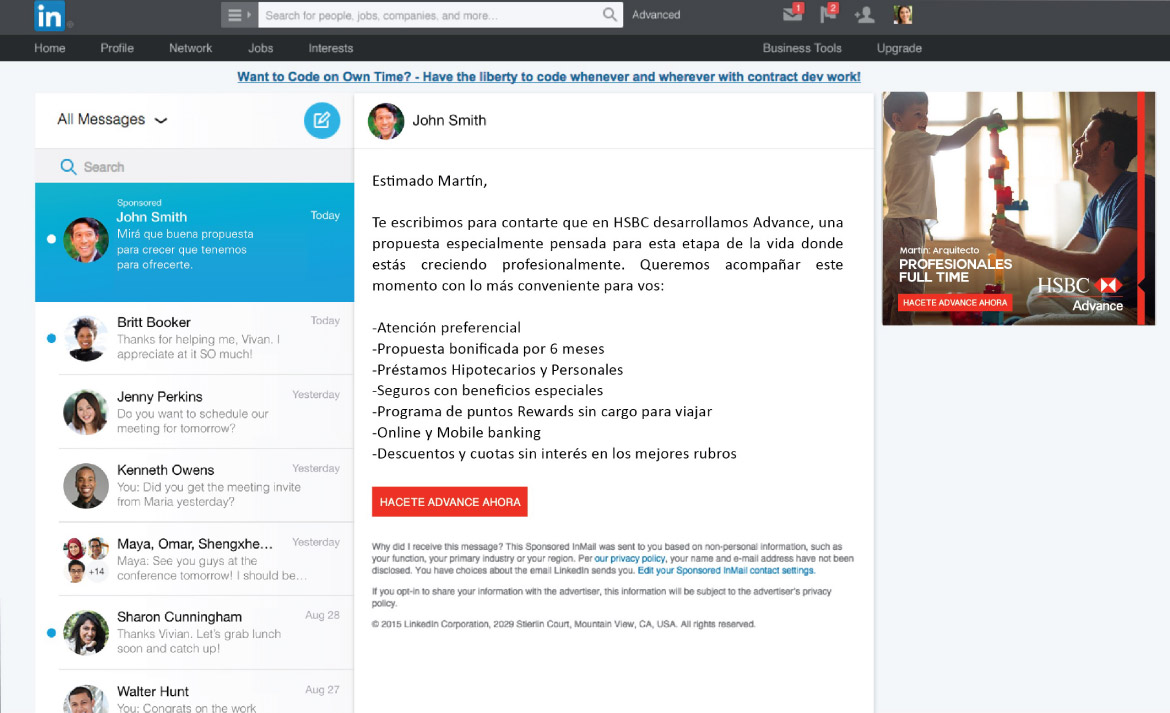Viewport: 1170px width, 713px height.
Task: Focus the messages Search field
Action: [x=195, y=167]
